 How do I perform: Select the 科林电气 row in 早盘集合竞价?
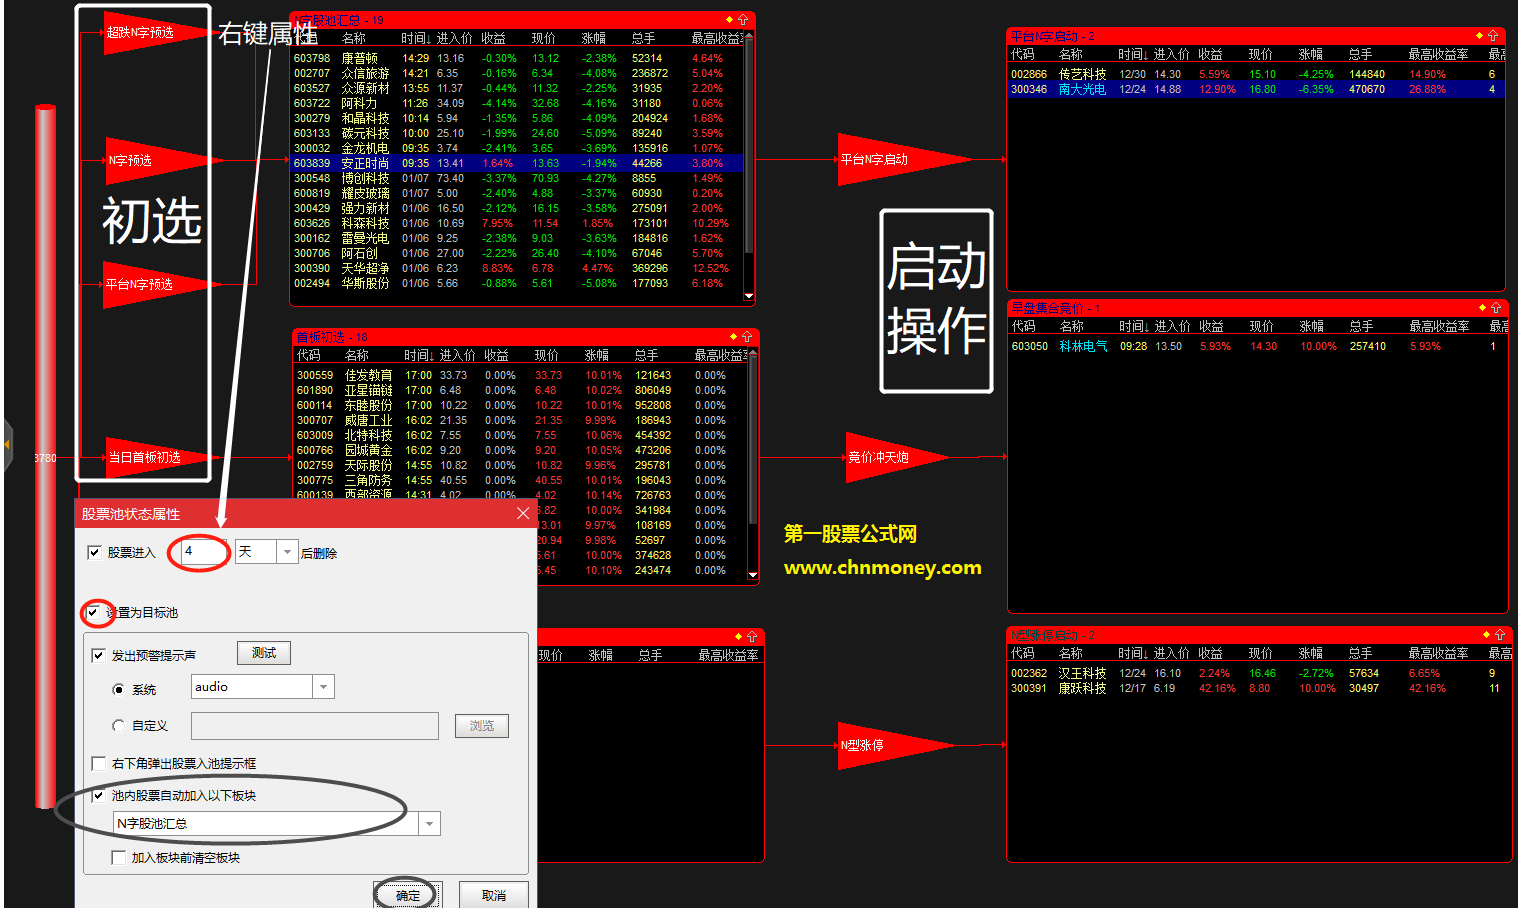tap(1257, 346)
